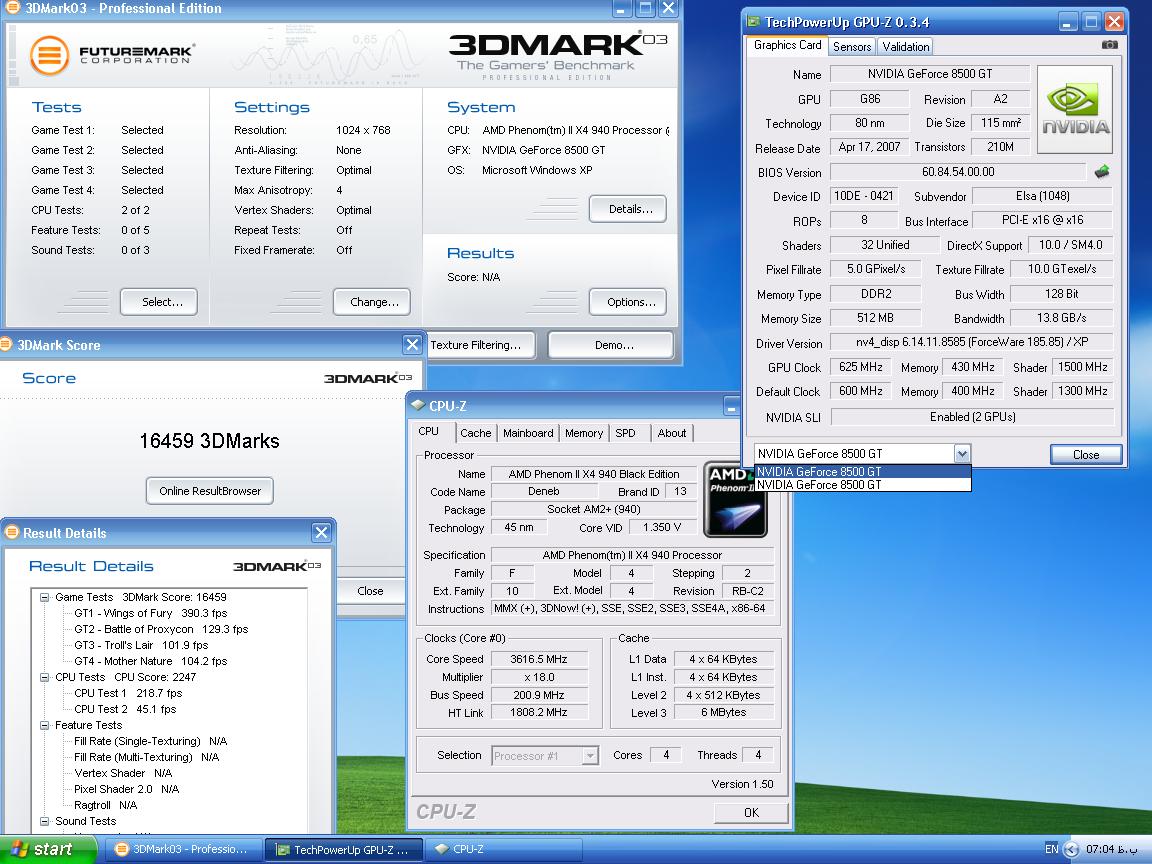Select the Pixel Shader 2.0 row
The width and height of the screenshot is (1152, 864).
point(126,790)
